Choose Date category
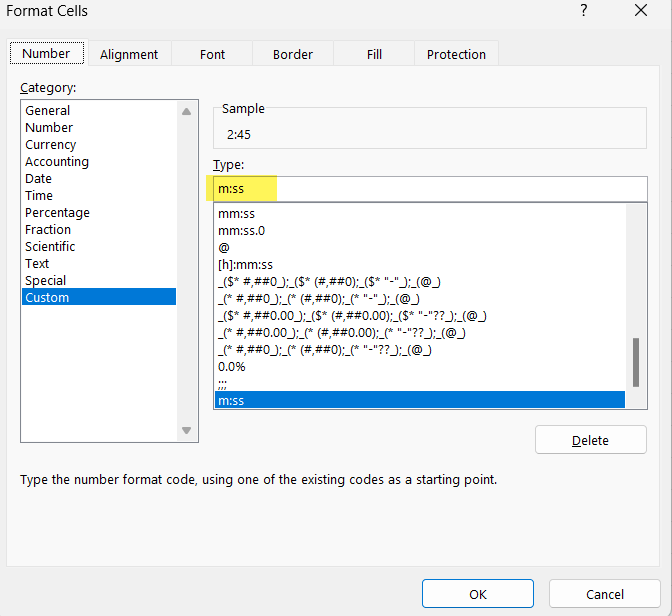This screenshot has height=616, width=672. tap(99, 178)
